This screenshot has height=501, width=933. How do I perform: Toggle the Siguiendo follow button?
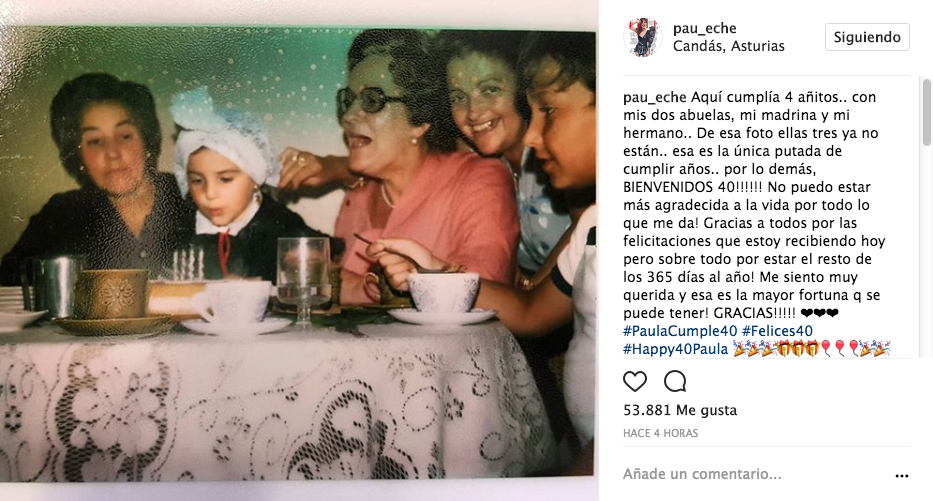(867, 37)
